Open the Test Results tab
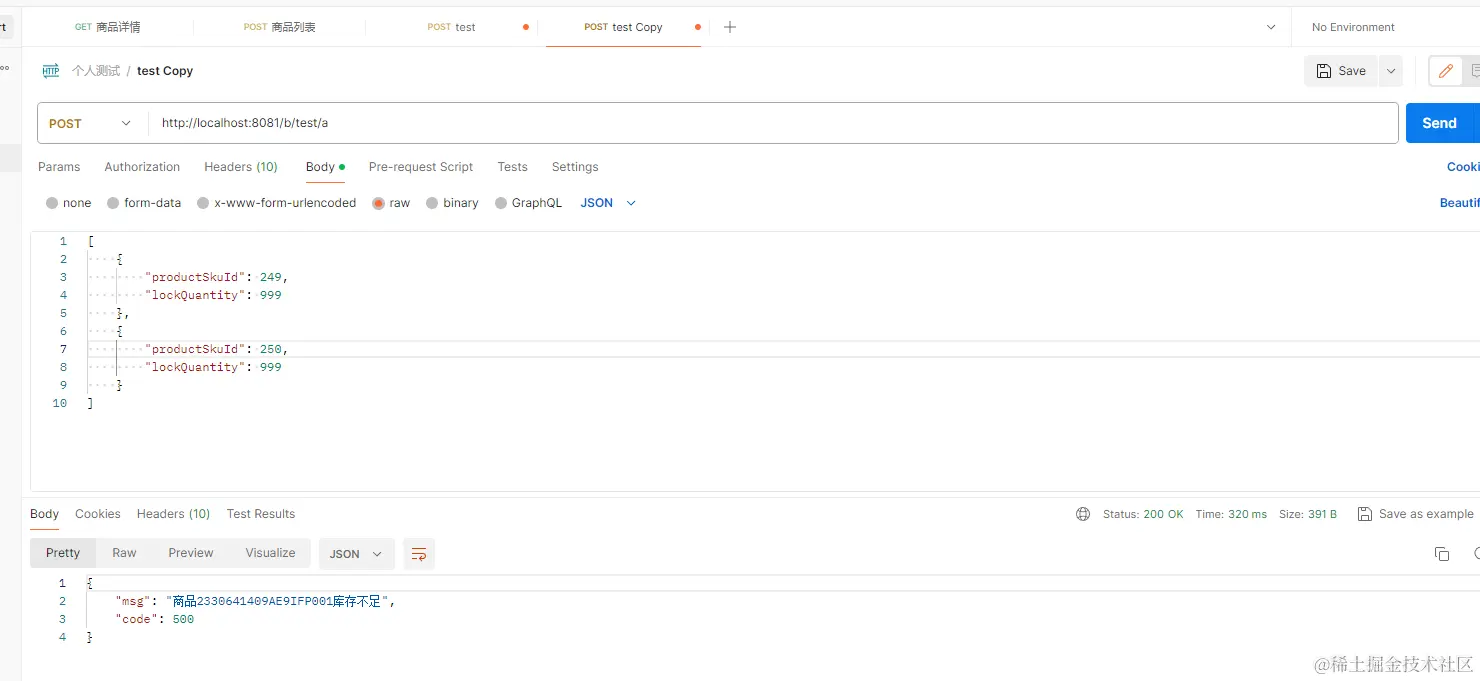 coord(261,514)
